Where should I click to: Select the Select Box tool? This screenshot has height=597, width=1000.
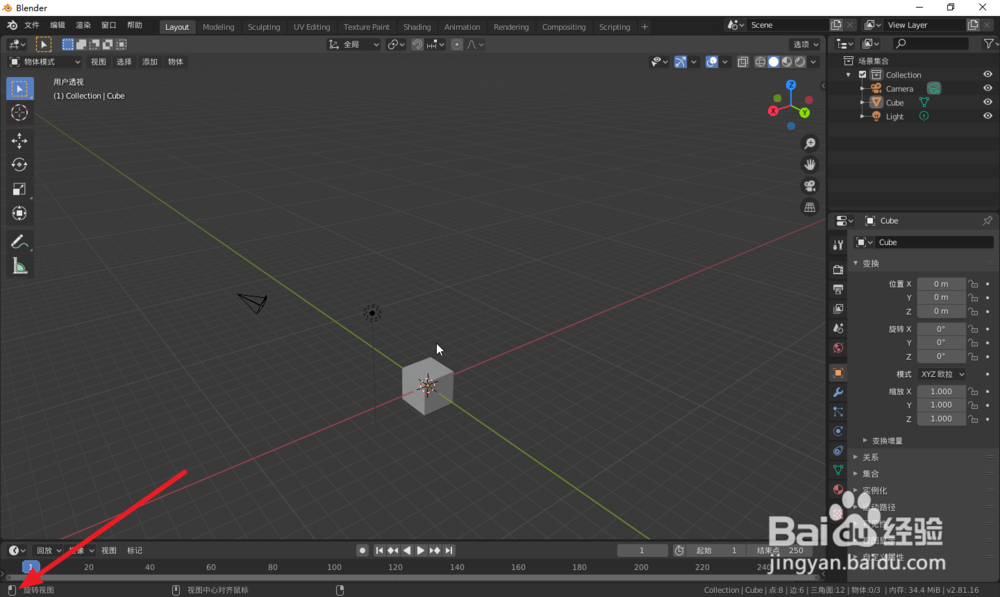pos(20,89)
